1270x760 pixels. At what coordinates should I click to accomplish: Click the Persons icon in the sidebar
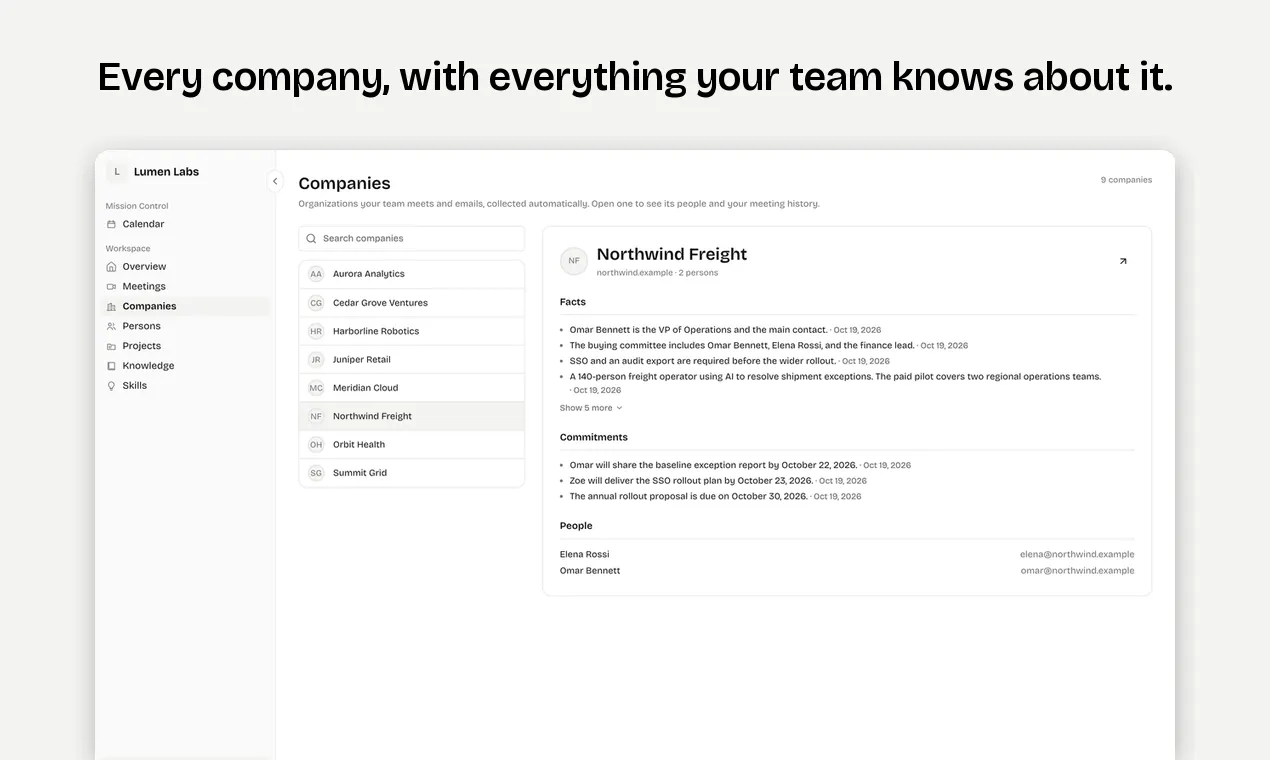[111, 326]
